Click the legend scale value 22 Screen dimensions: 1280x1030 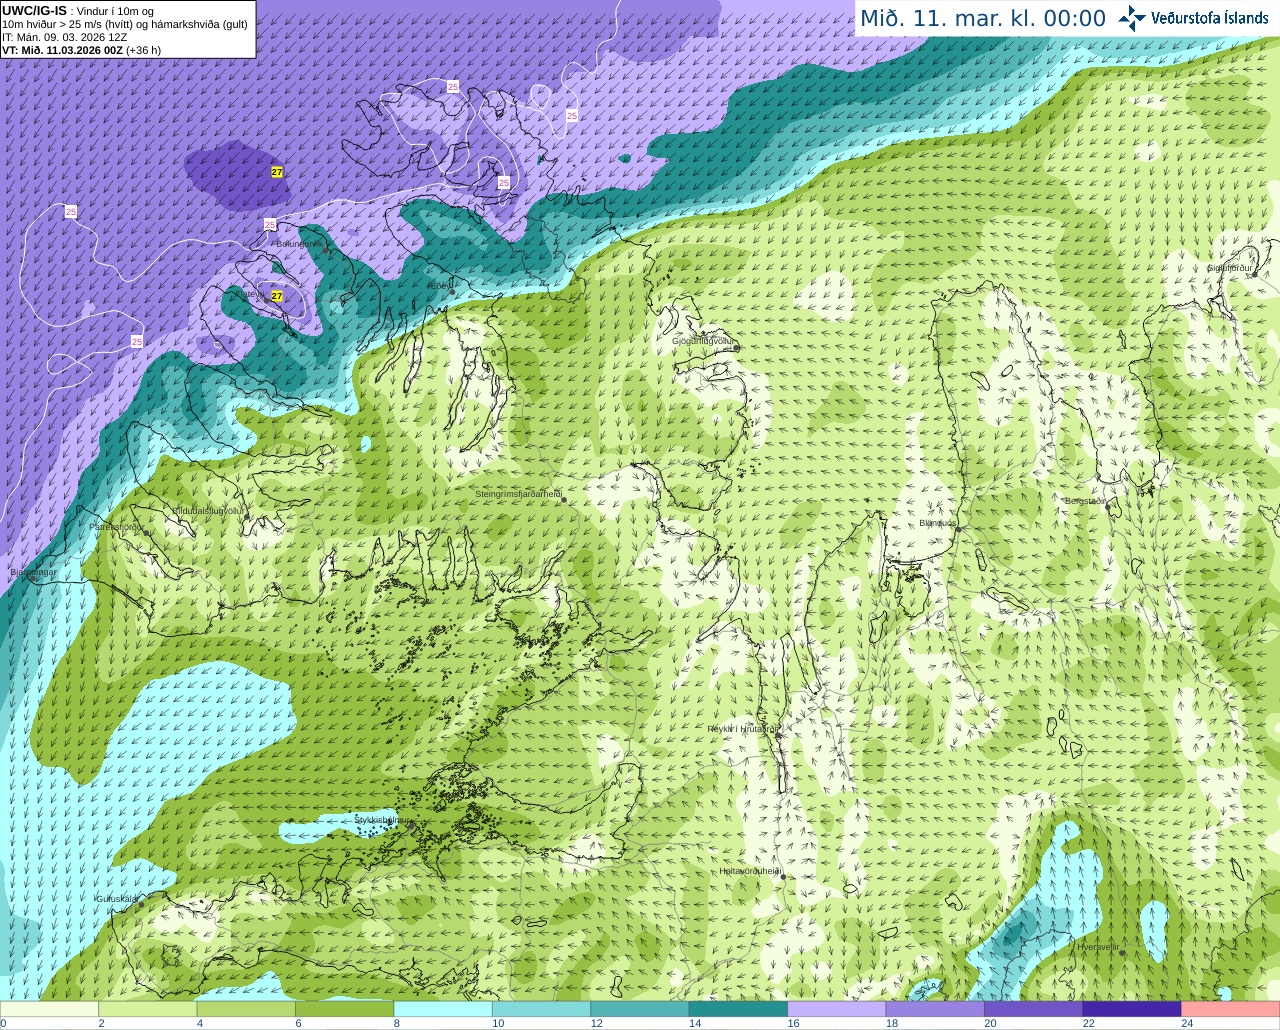pos(1089,1023)
